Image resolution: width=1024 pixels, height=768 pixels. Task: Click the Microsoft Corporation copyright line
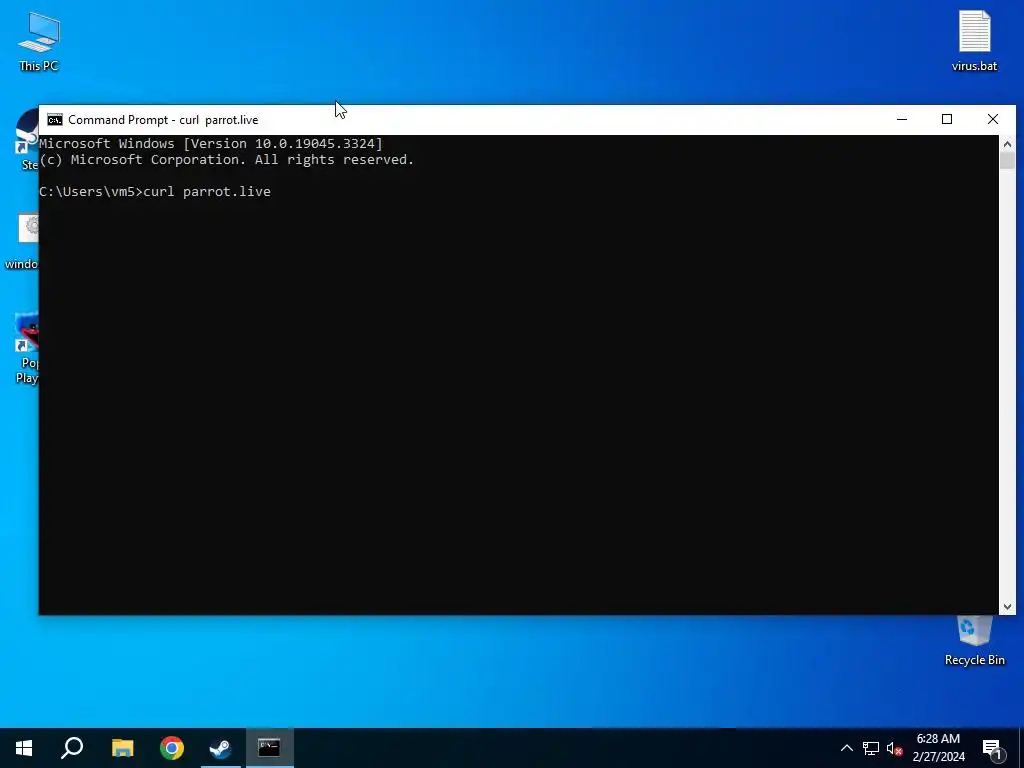[x=227, y=160]
